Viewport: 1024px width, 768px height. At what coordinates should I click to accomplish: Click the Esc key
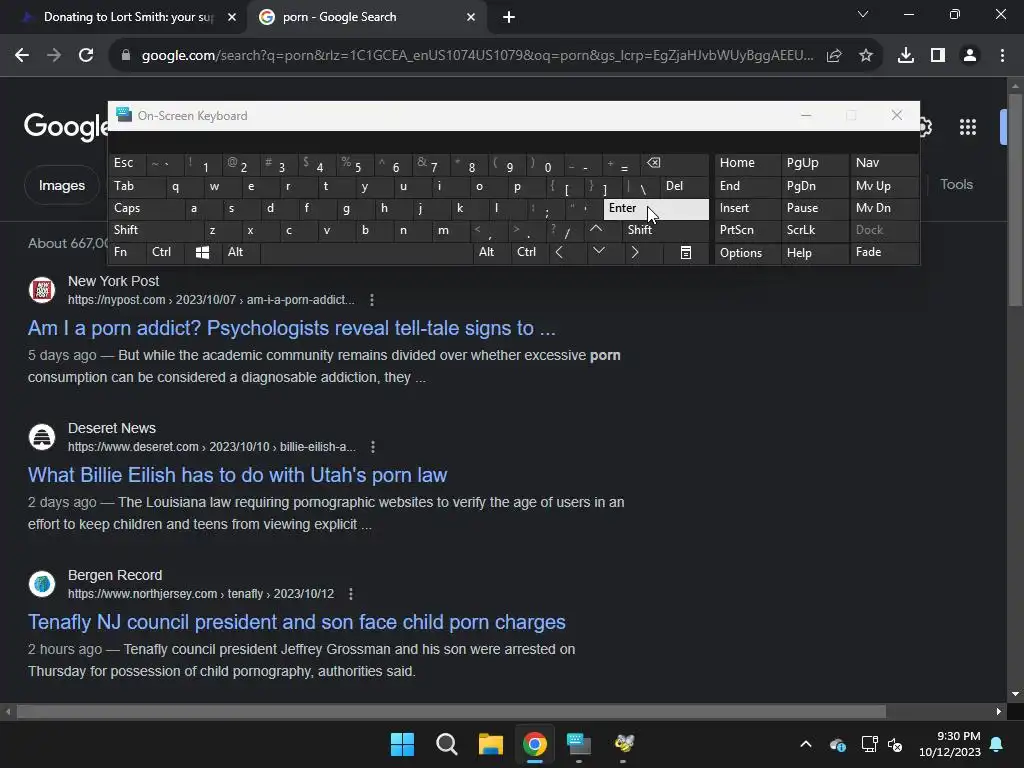[x=127, y=163]
